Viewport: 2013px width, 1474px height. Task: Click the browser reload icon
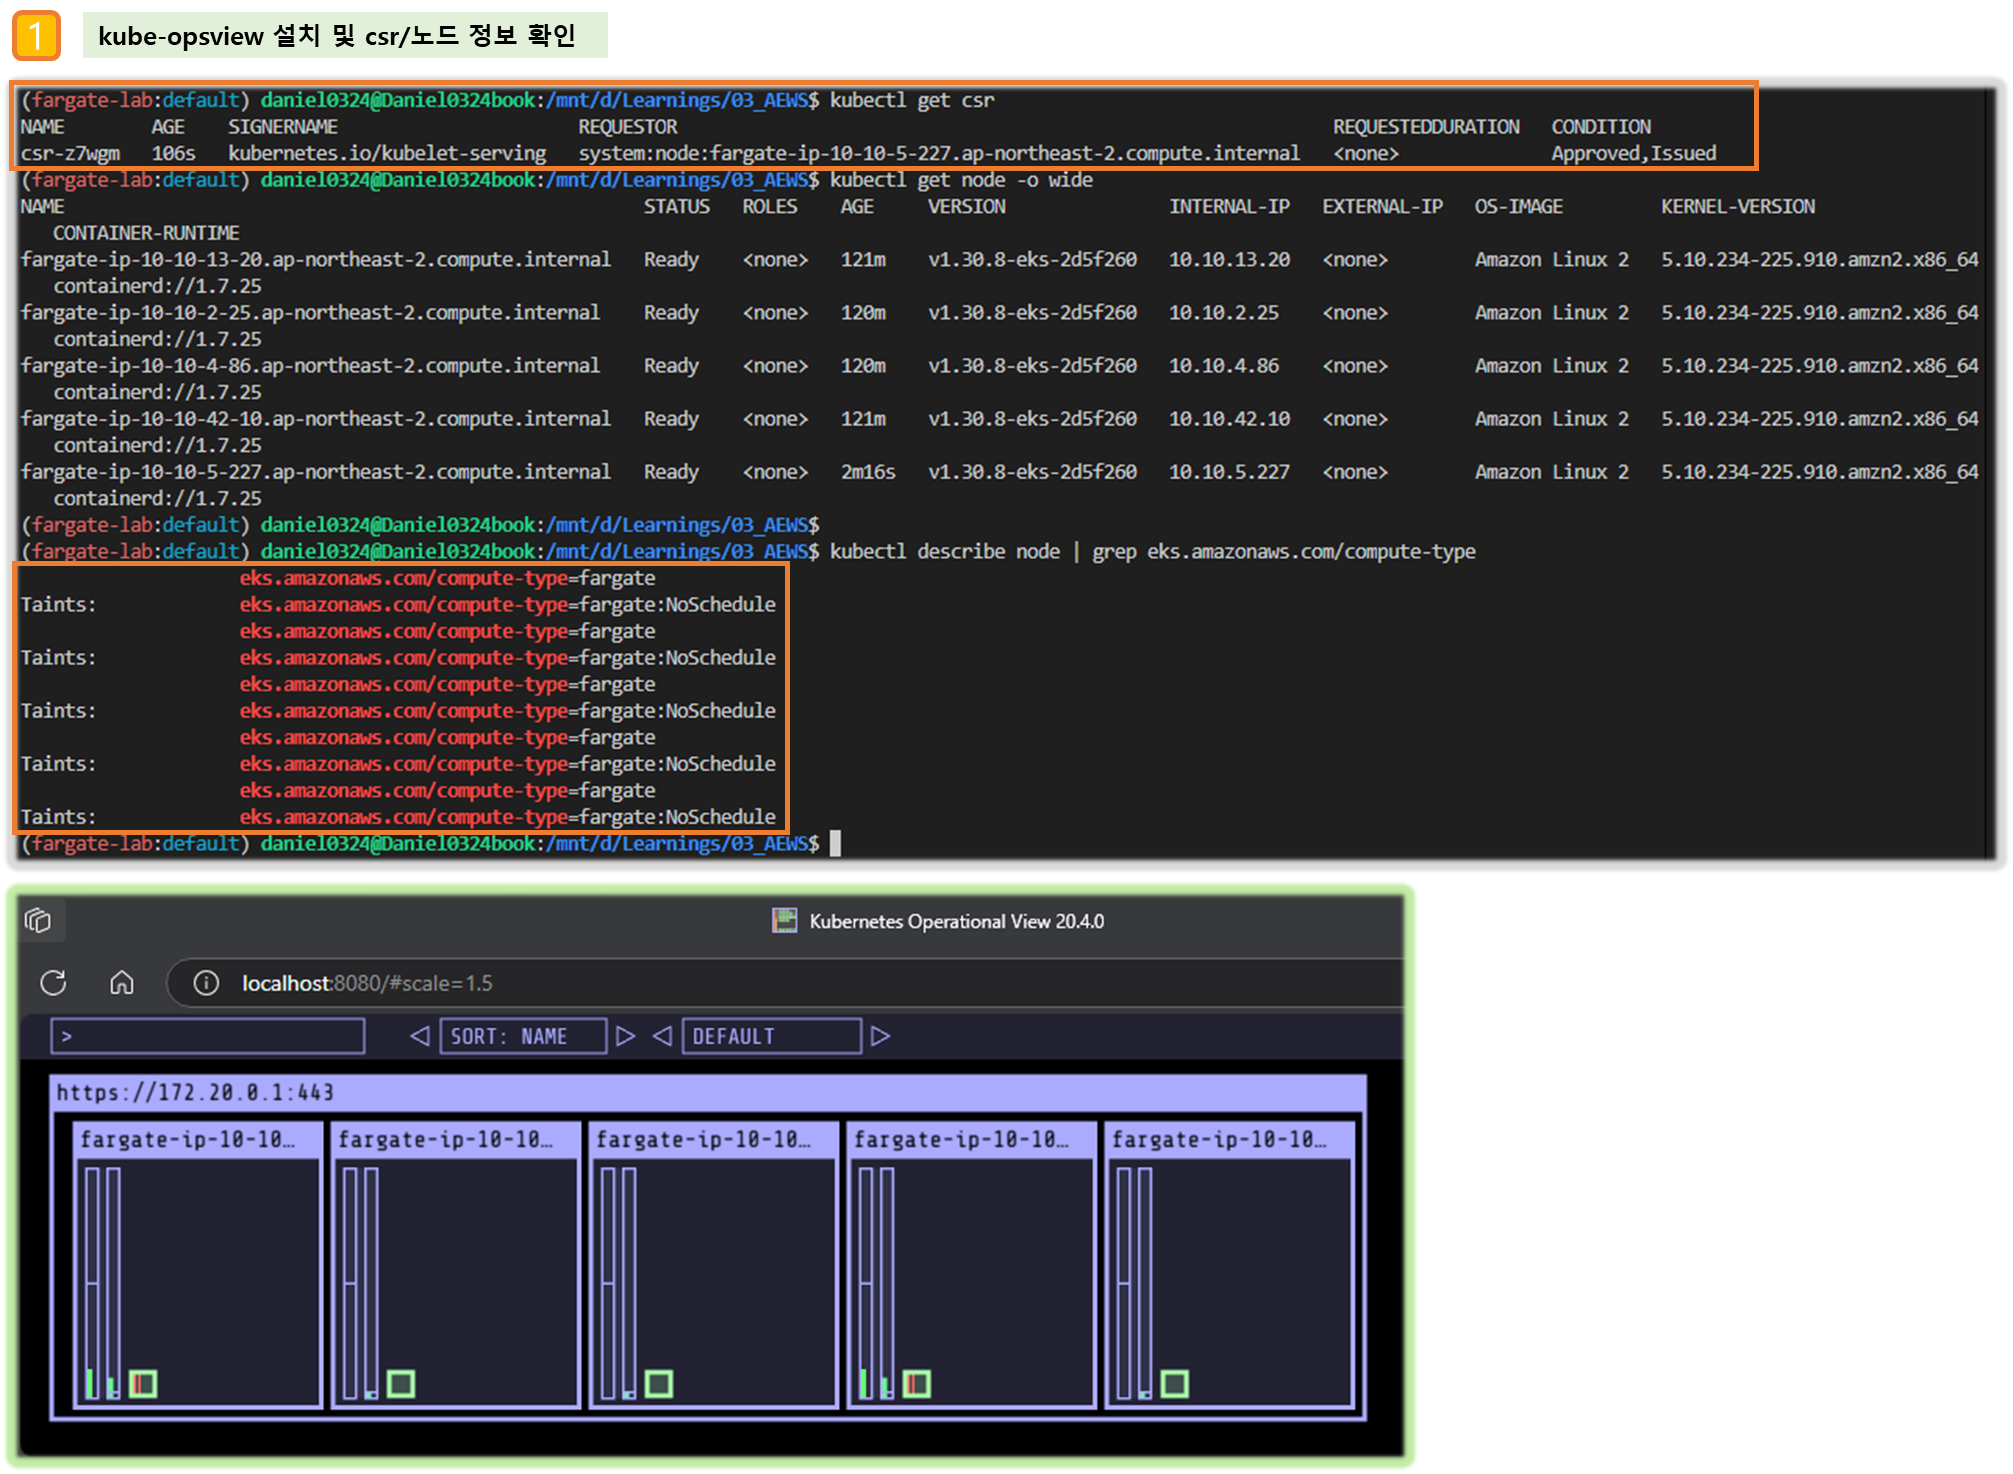[x=54, y=983]
